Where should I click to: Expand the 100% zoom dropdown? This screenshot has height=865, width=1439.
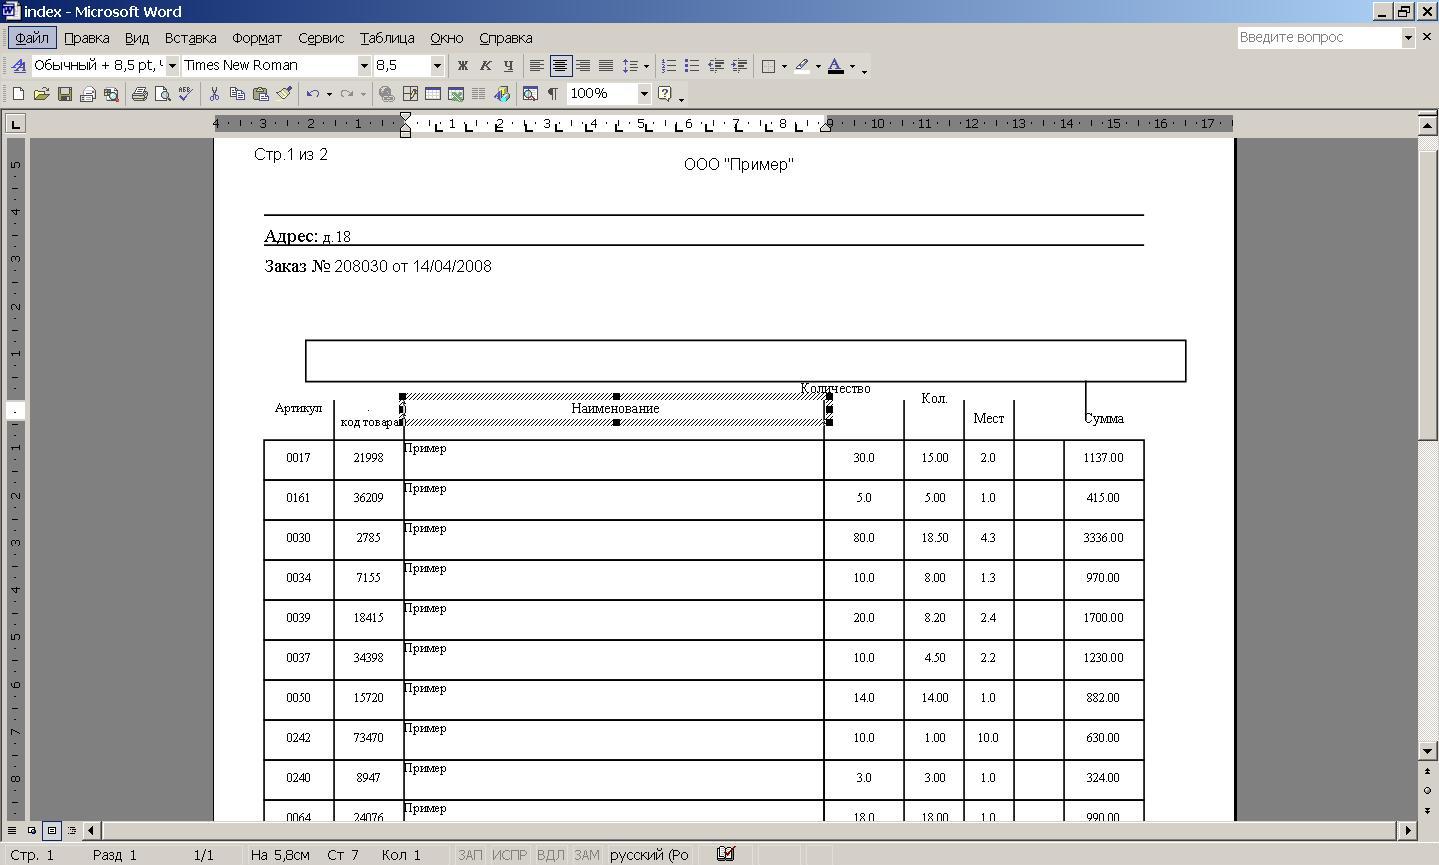coord(644,94)
